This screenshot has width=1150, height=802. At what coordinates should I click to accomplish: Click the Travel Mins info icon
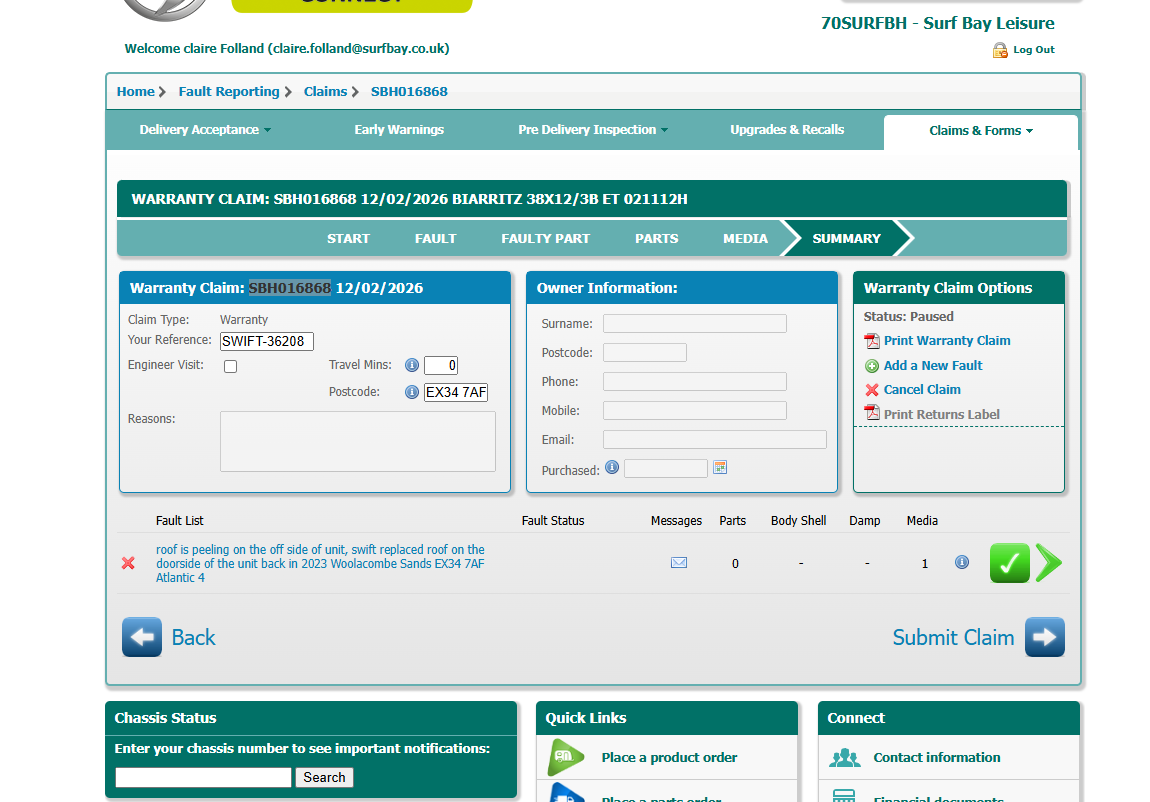click(x=412, y=365)
